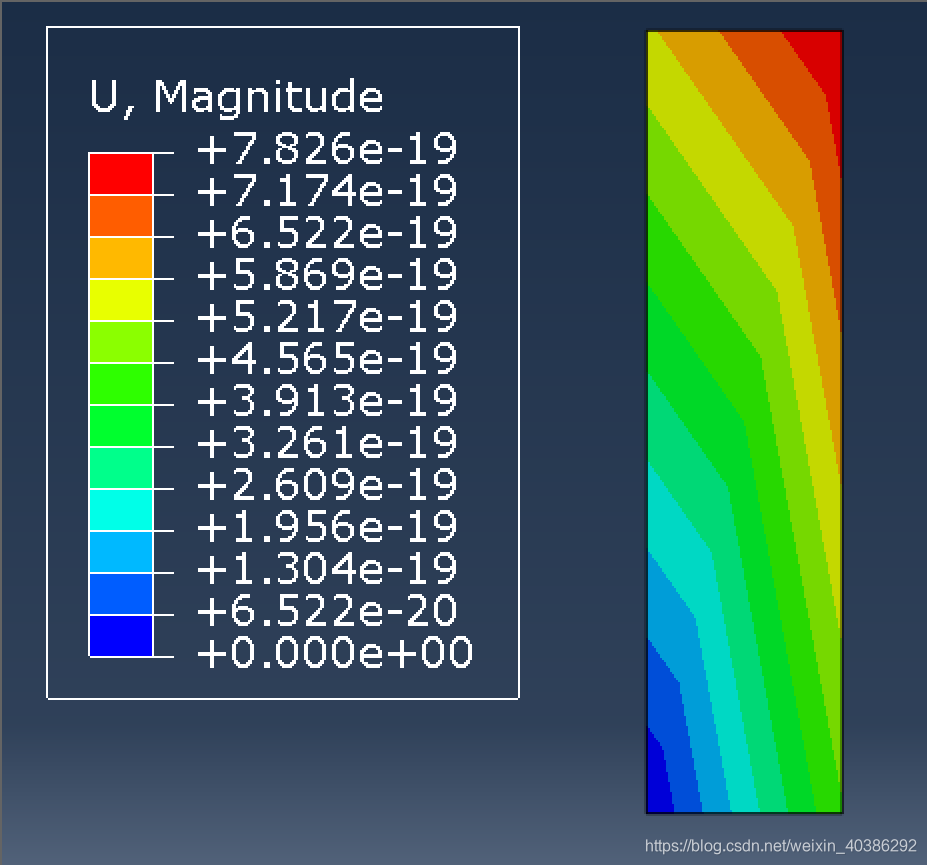This screenshot has height=865, width=927.
Task: Select the maximum value label +7.826e-19
Action: coord(327,149)
